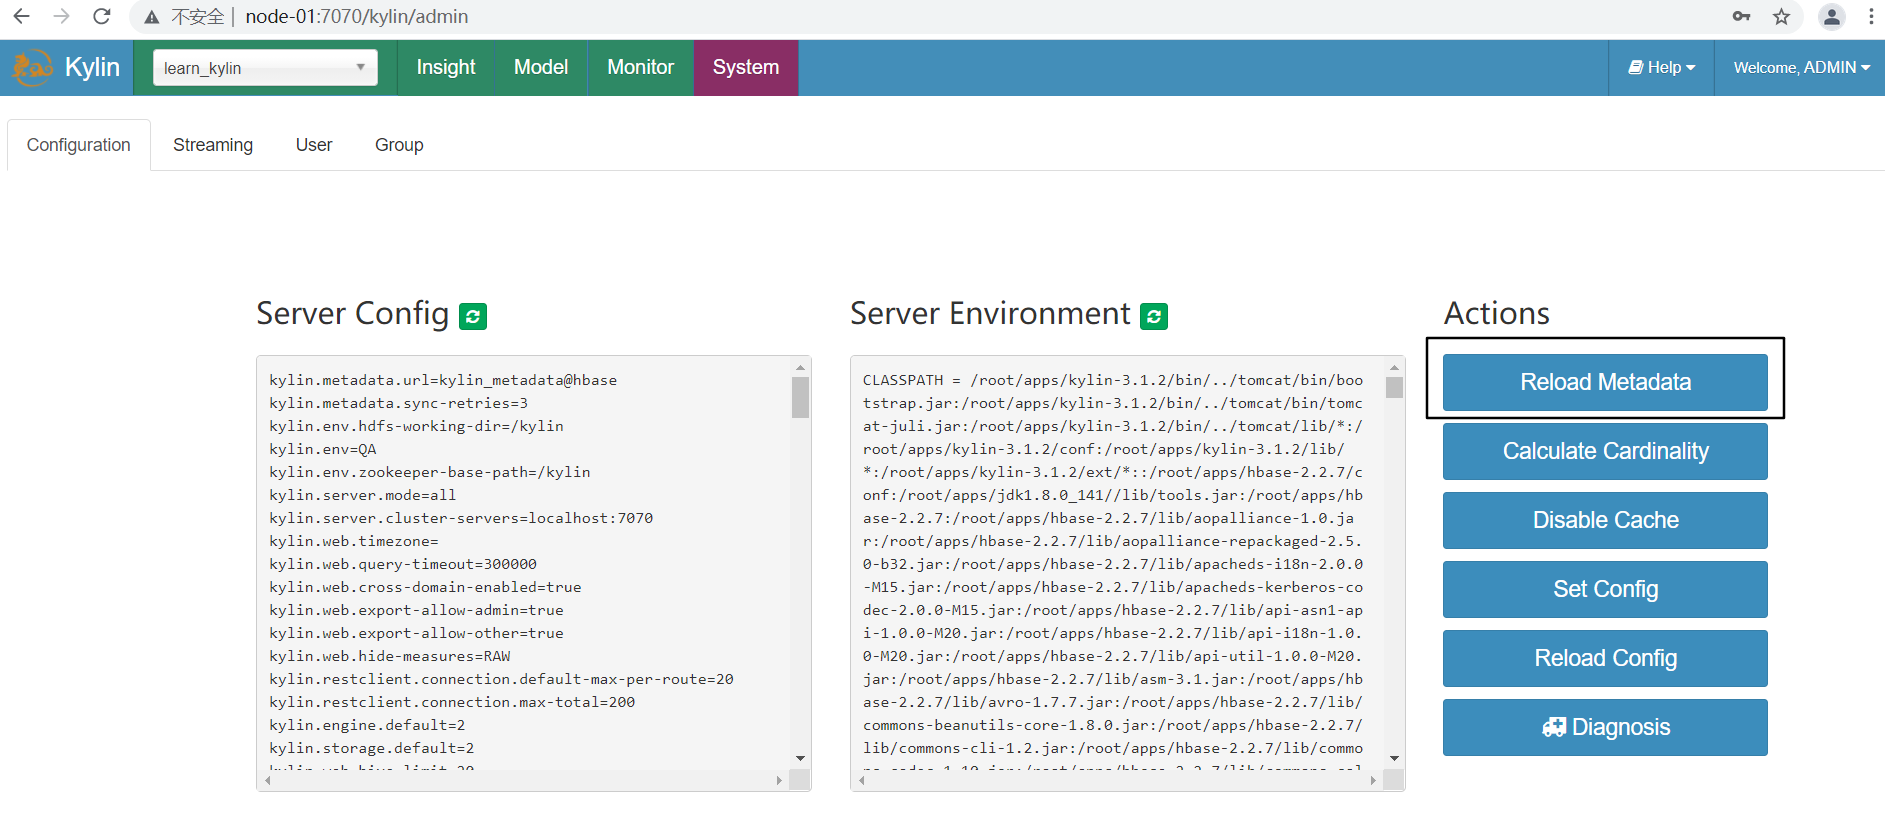Click the Kylin logo icon
Viewport: 1885px width, 817px height.
pos(32,67)
